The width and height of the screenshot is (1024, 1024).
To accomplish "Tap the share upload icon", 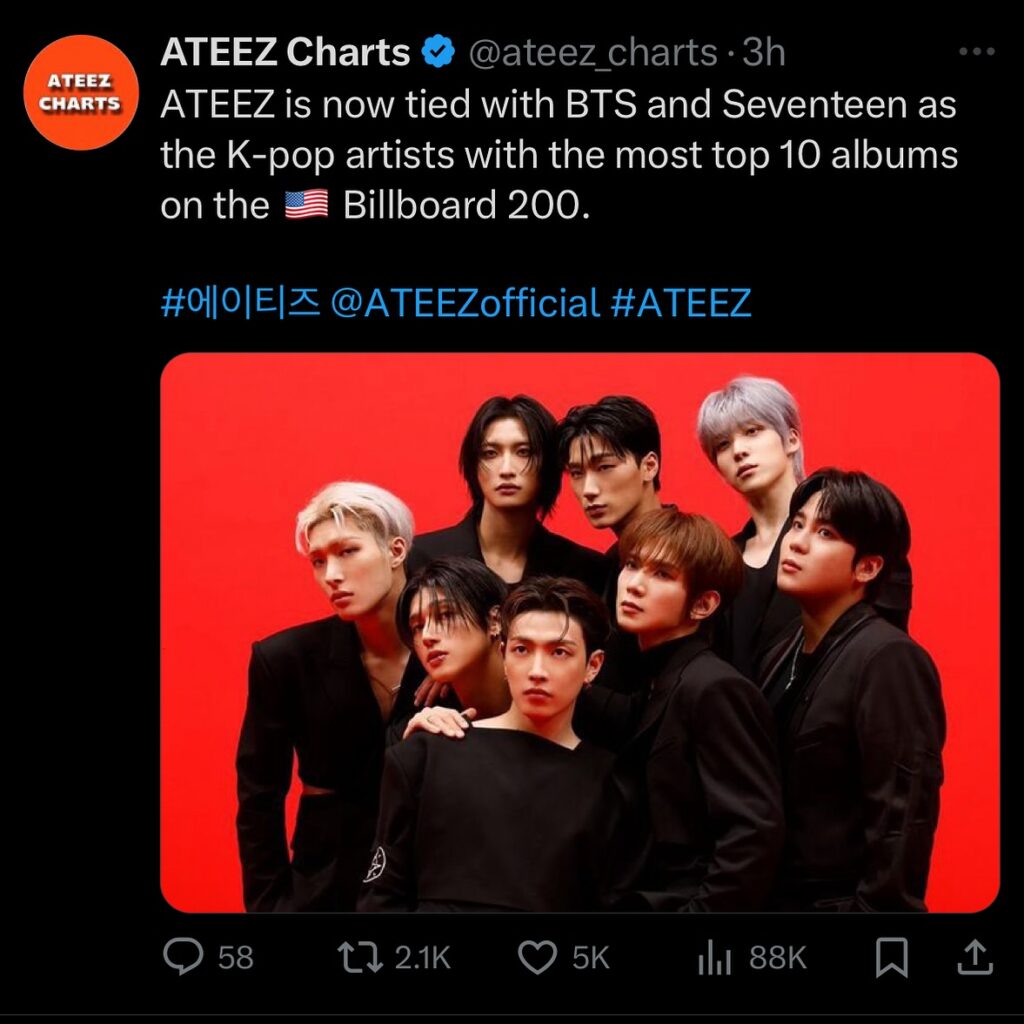I will coord(973,957).
